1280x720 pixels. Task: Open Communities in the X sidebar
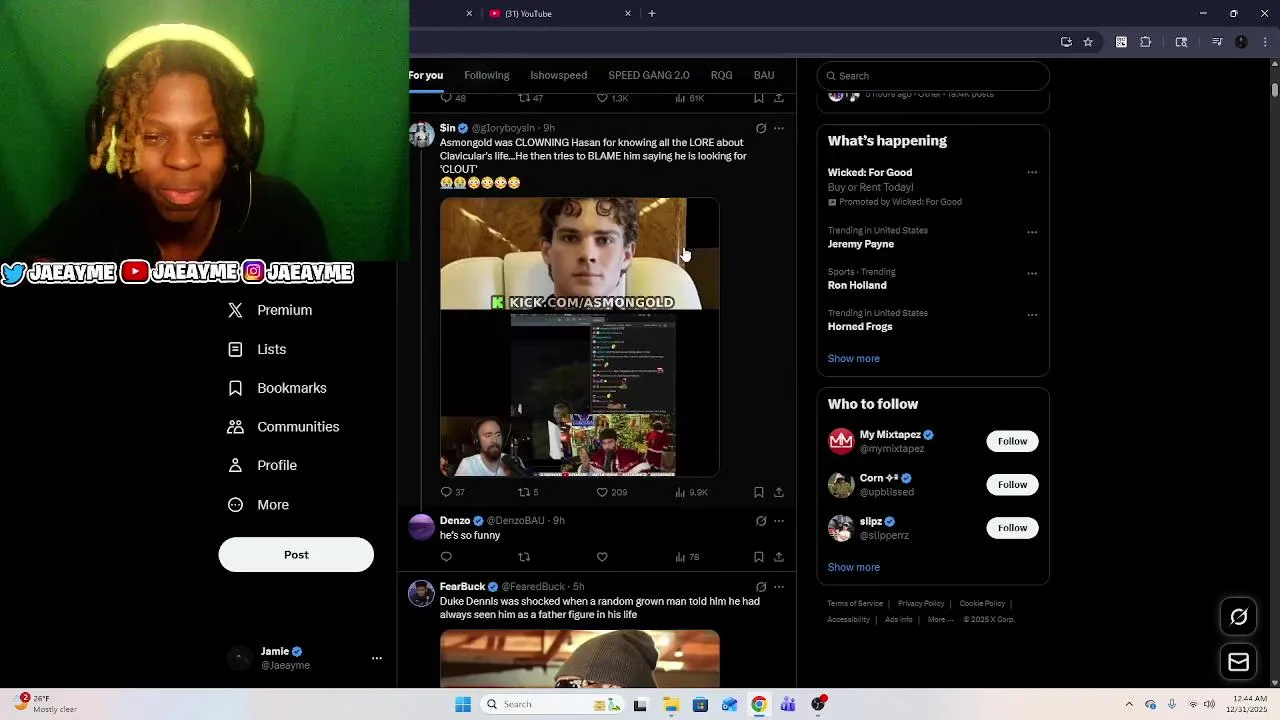click(x=284, y=427)
